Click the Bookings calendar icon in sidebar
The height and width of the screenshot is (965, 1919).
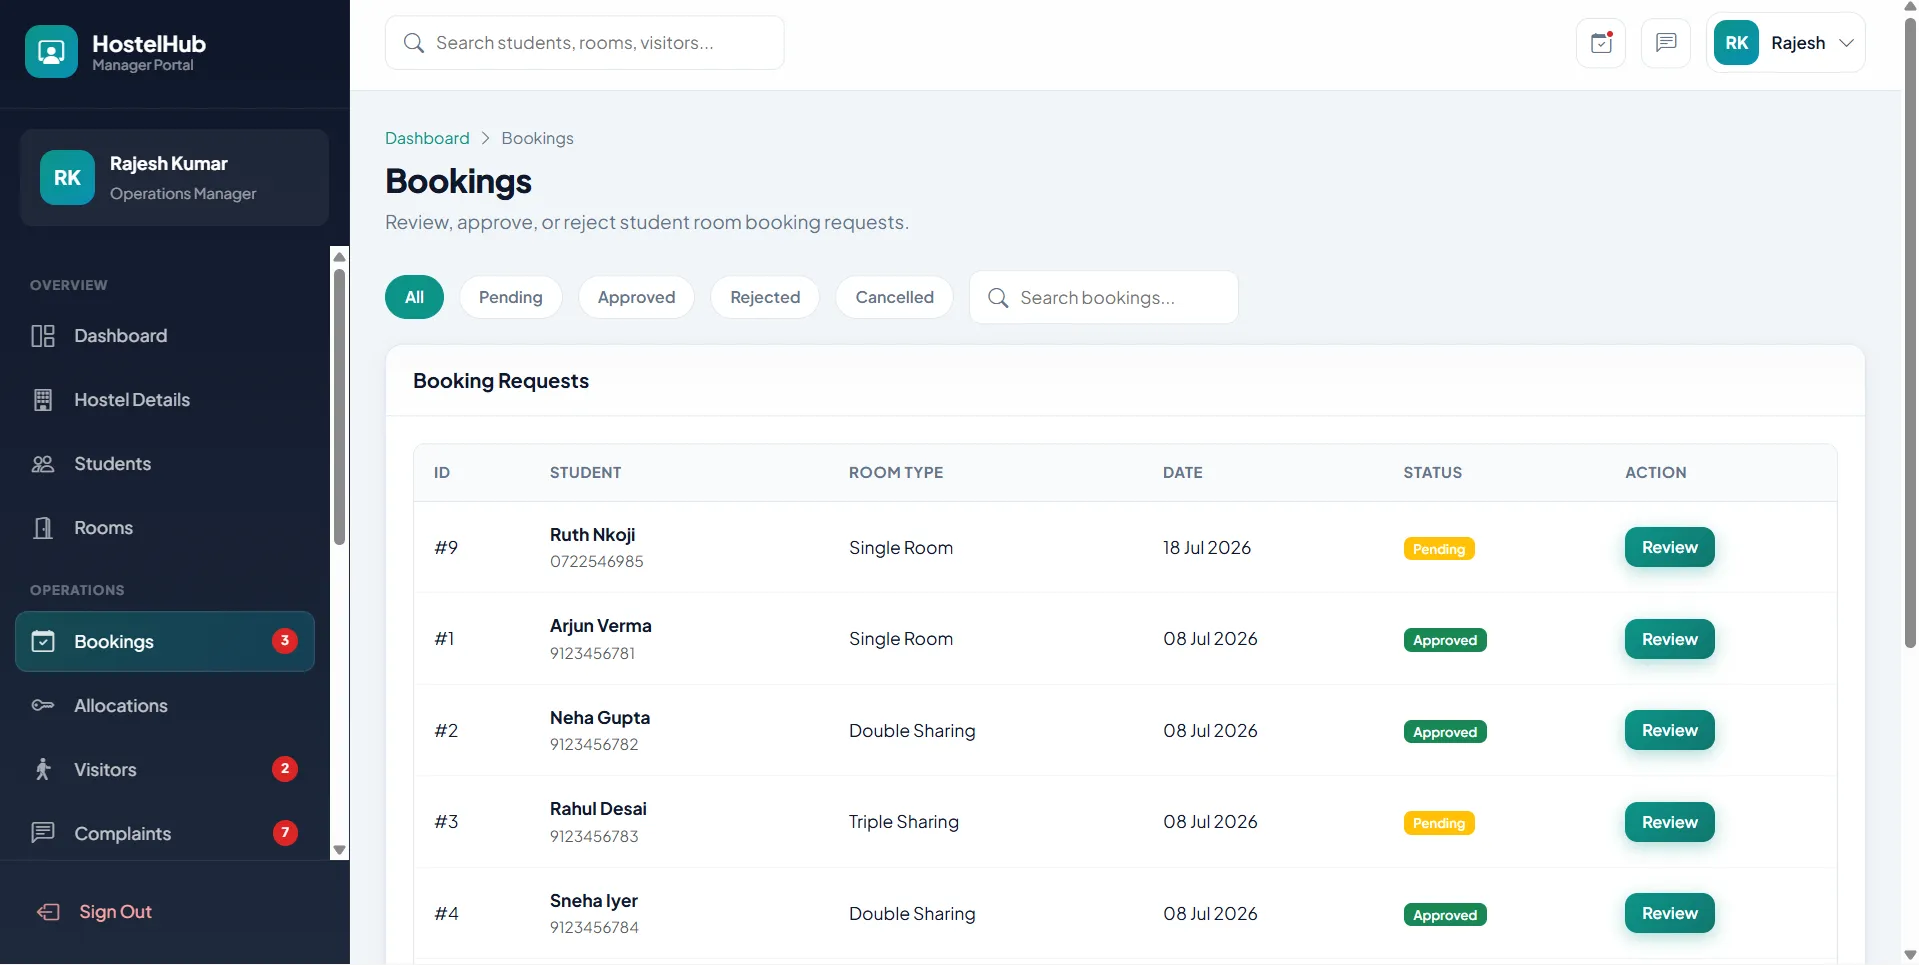[x=43, y=642]
